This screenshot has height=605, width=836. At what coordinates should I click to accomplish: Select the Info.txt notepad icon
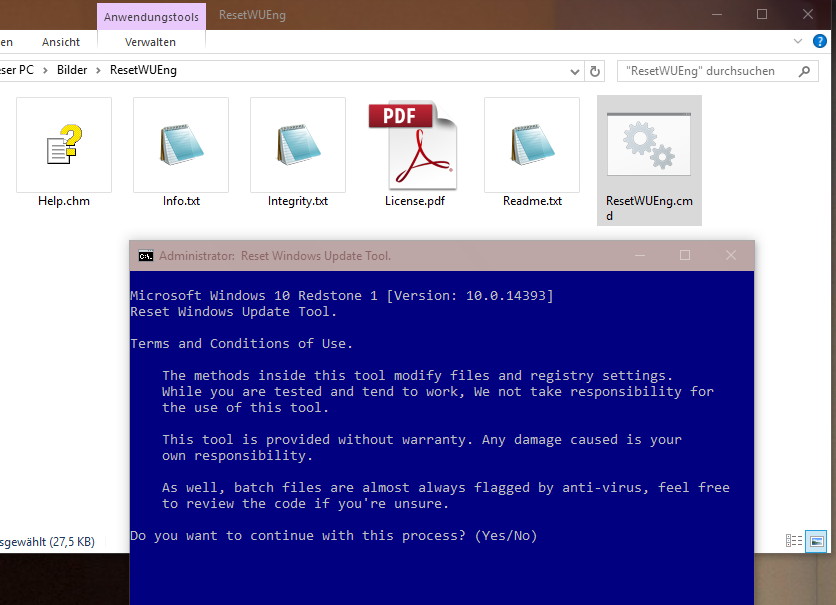181,145
